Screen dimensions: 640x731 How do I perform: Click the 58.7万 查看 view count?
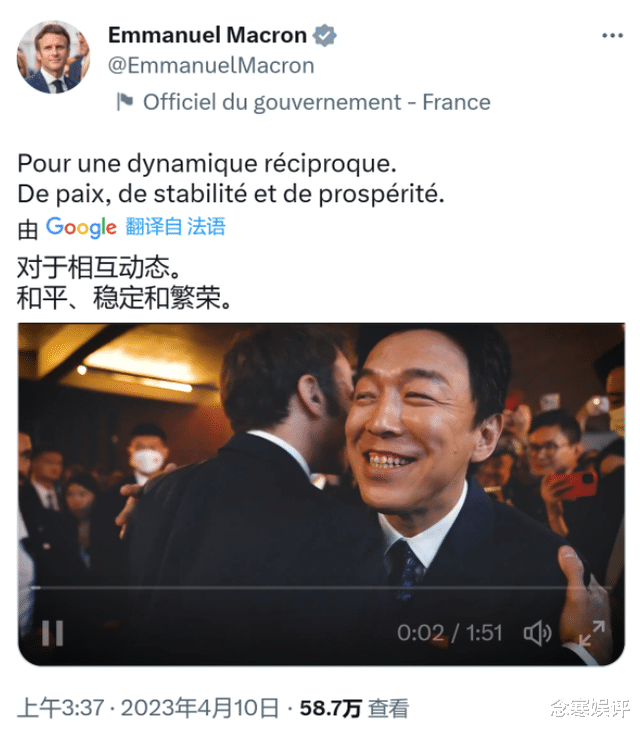coord(354,708)
